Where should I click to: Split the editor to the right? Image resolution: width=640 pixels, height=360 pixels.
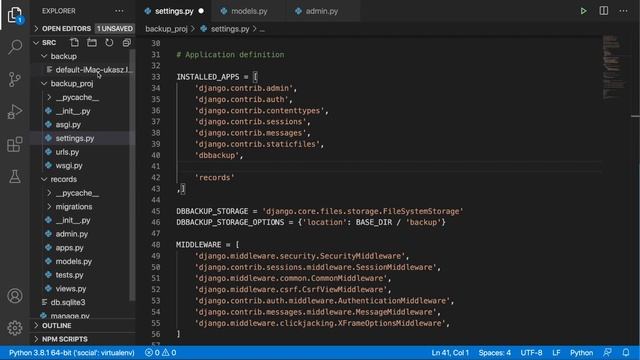click(x=604, y=11)
